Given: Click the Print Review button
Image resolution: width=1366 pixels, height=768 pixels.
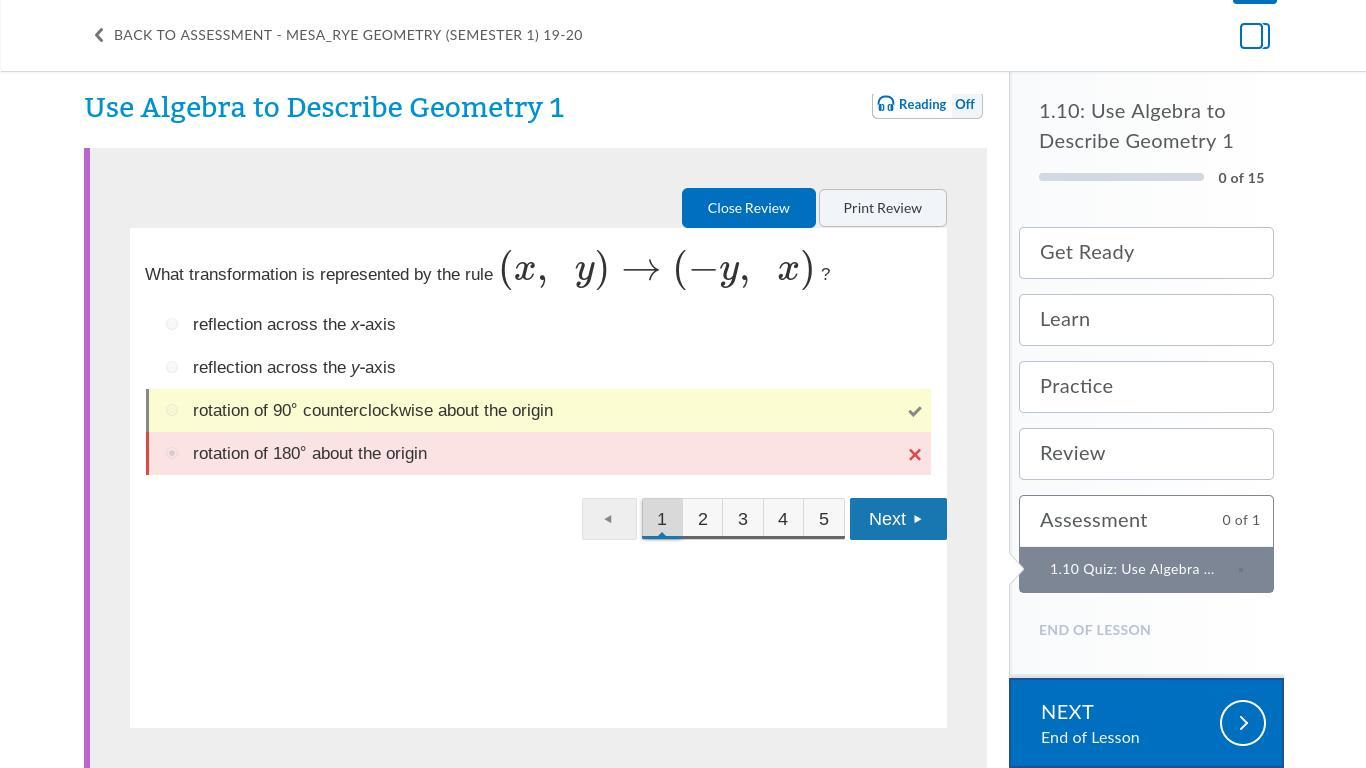Looking at the screenshot, I should tap(882, 208).
